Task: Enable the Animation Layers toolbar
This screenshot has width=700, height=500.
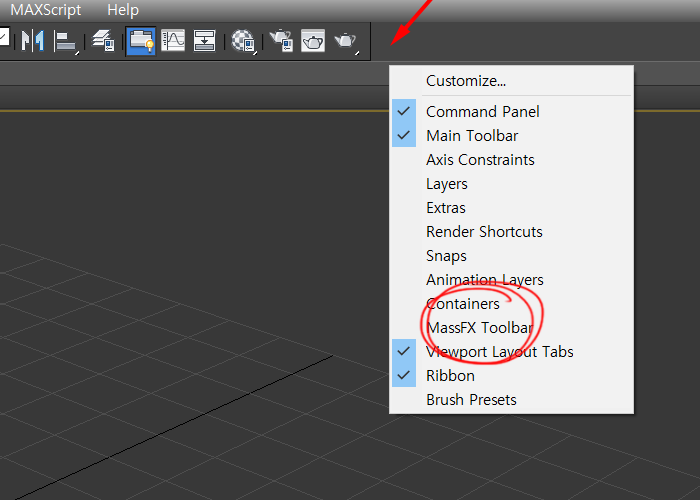Action: coord(512,279)
